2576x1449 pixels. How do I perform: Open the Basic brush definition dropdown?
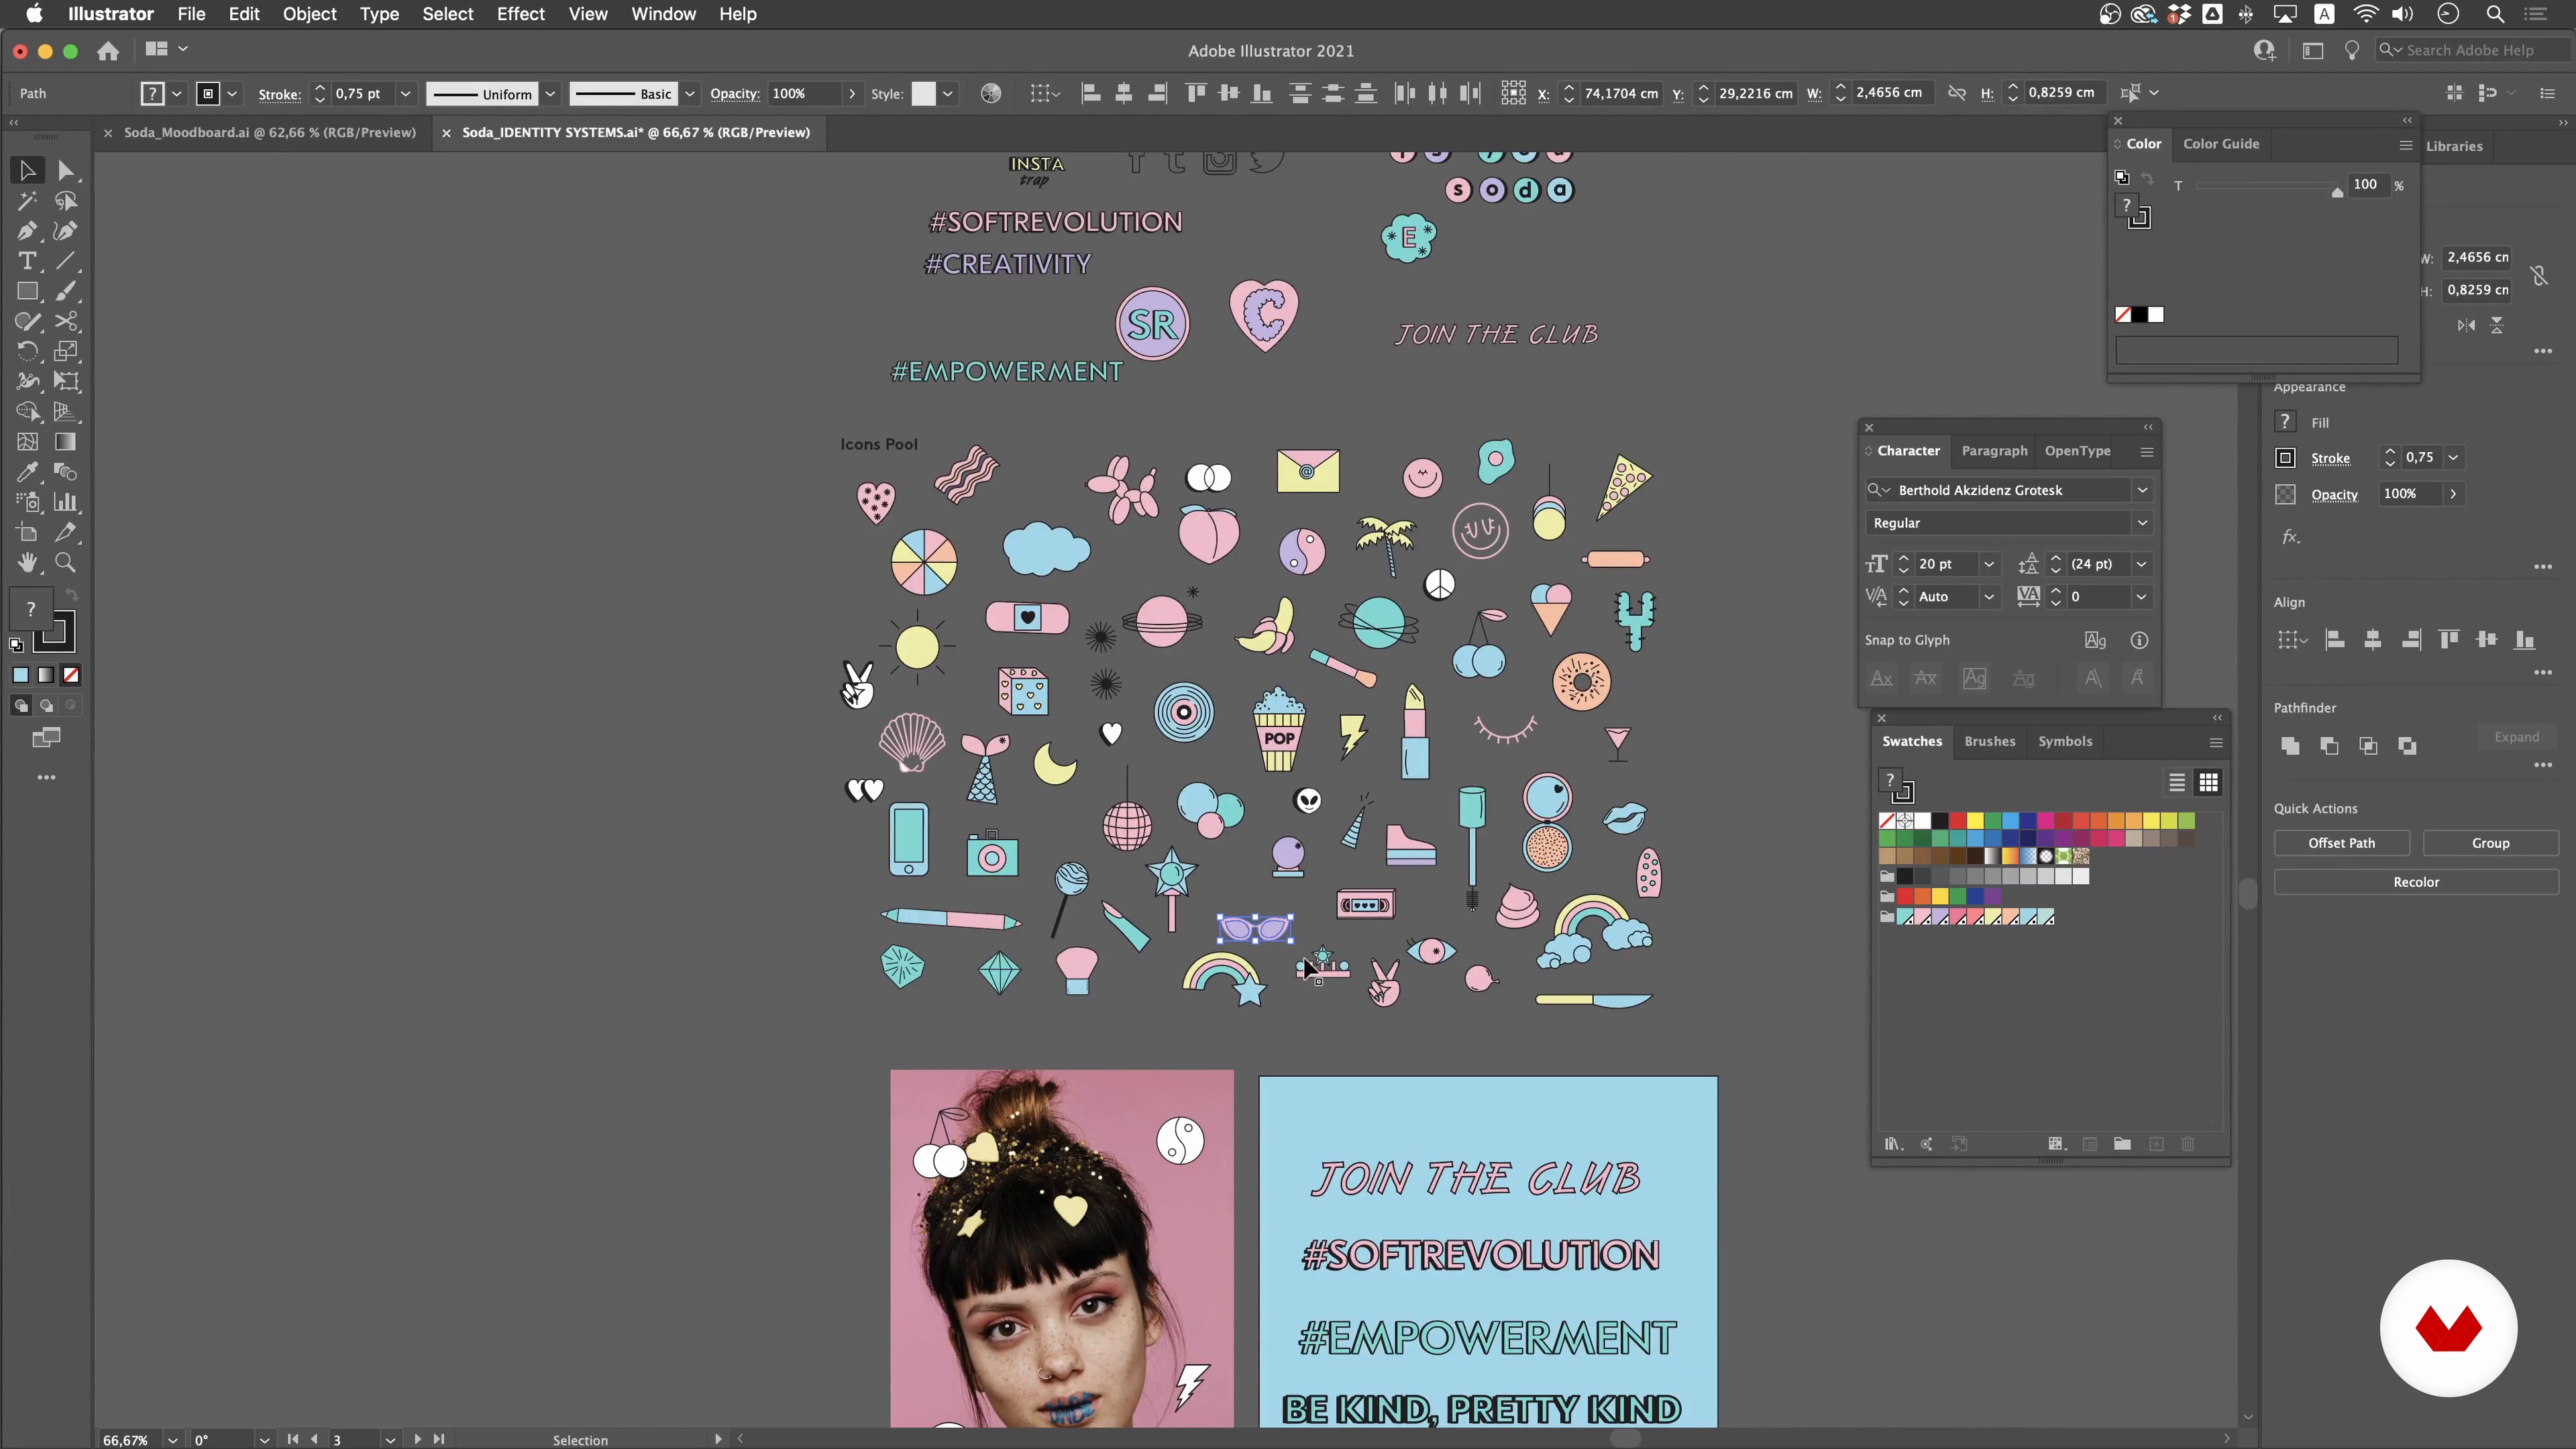pyautogui.click(x=689, y=93)
